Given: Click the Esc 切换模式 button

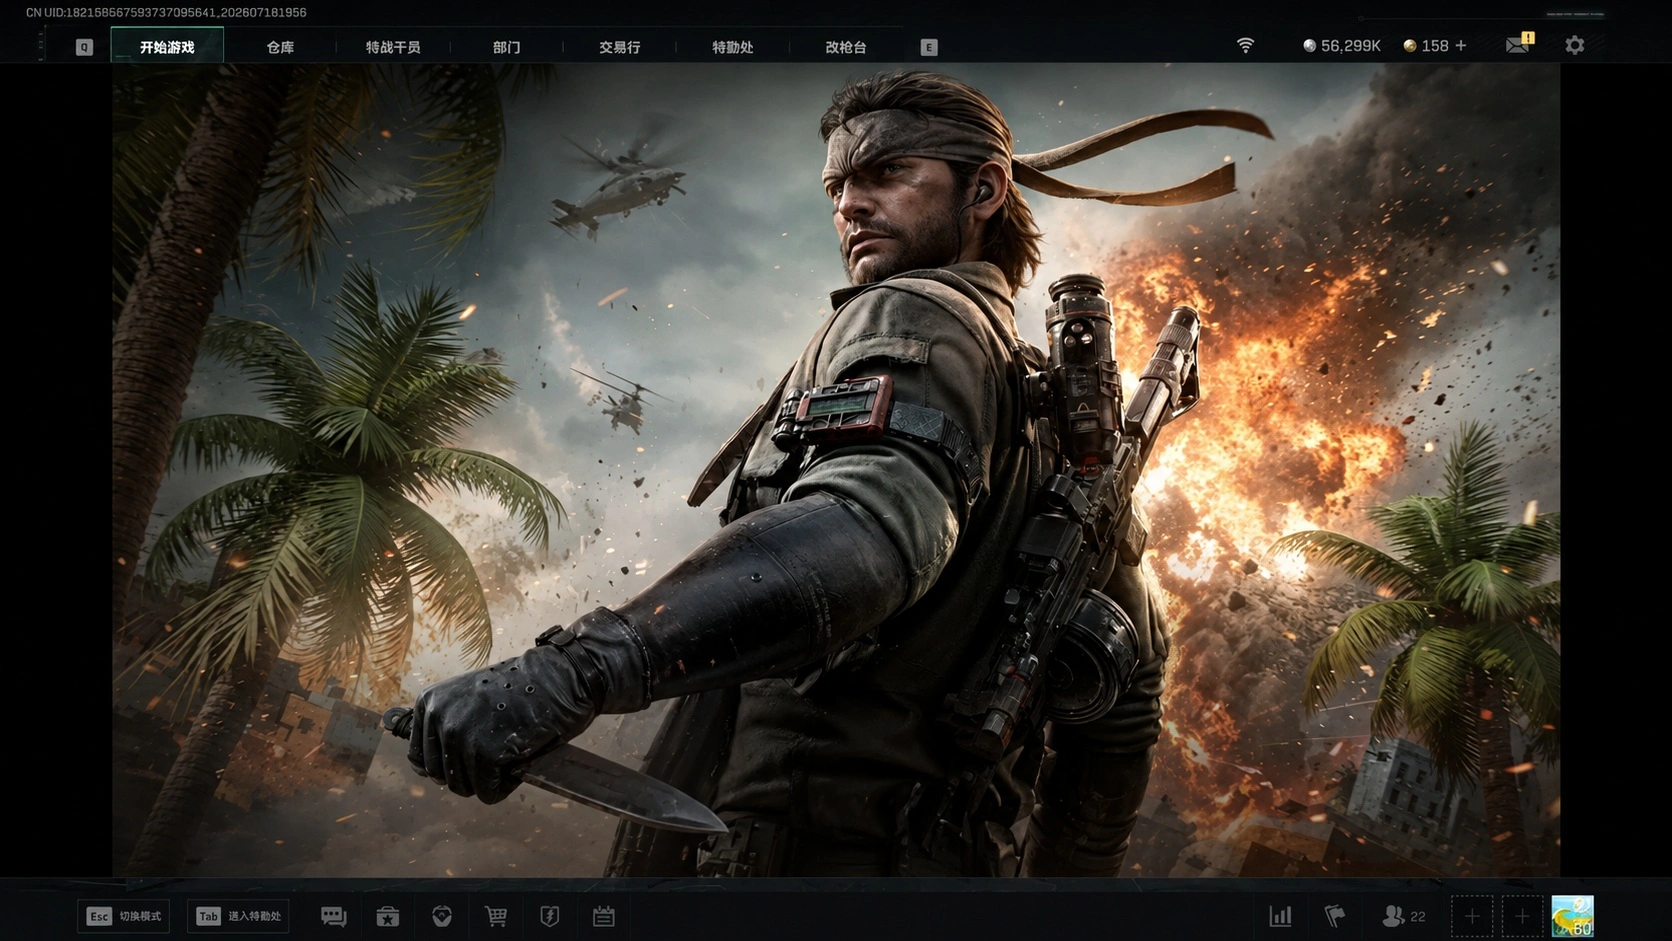Looking at the screenshot, I should pyautogui.click(x=123, y=916).
